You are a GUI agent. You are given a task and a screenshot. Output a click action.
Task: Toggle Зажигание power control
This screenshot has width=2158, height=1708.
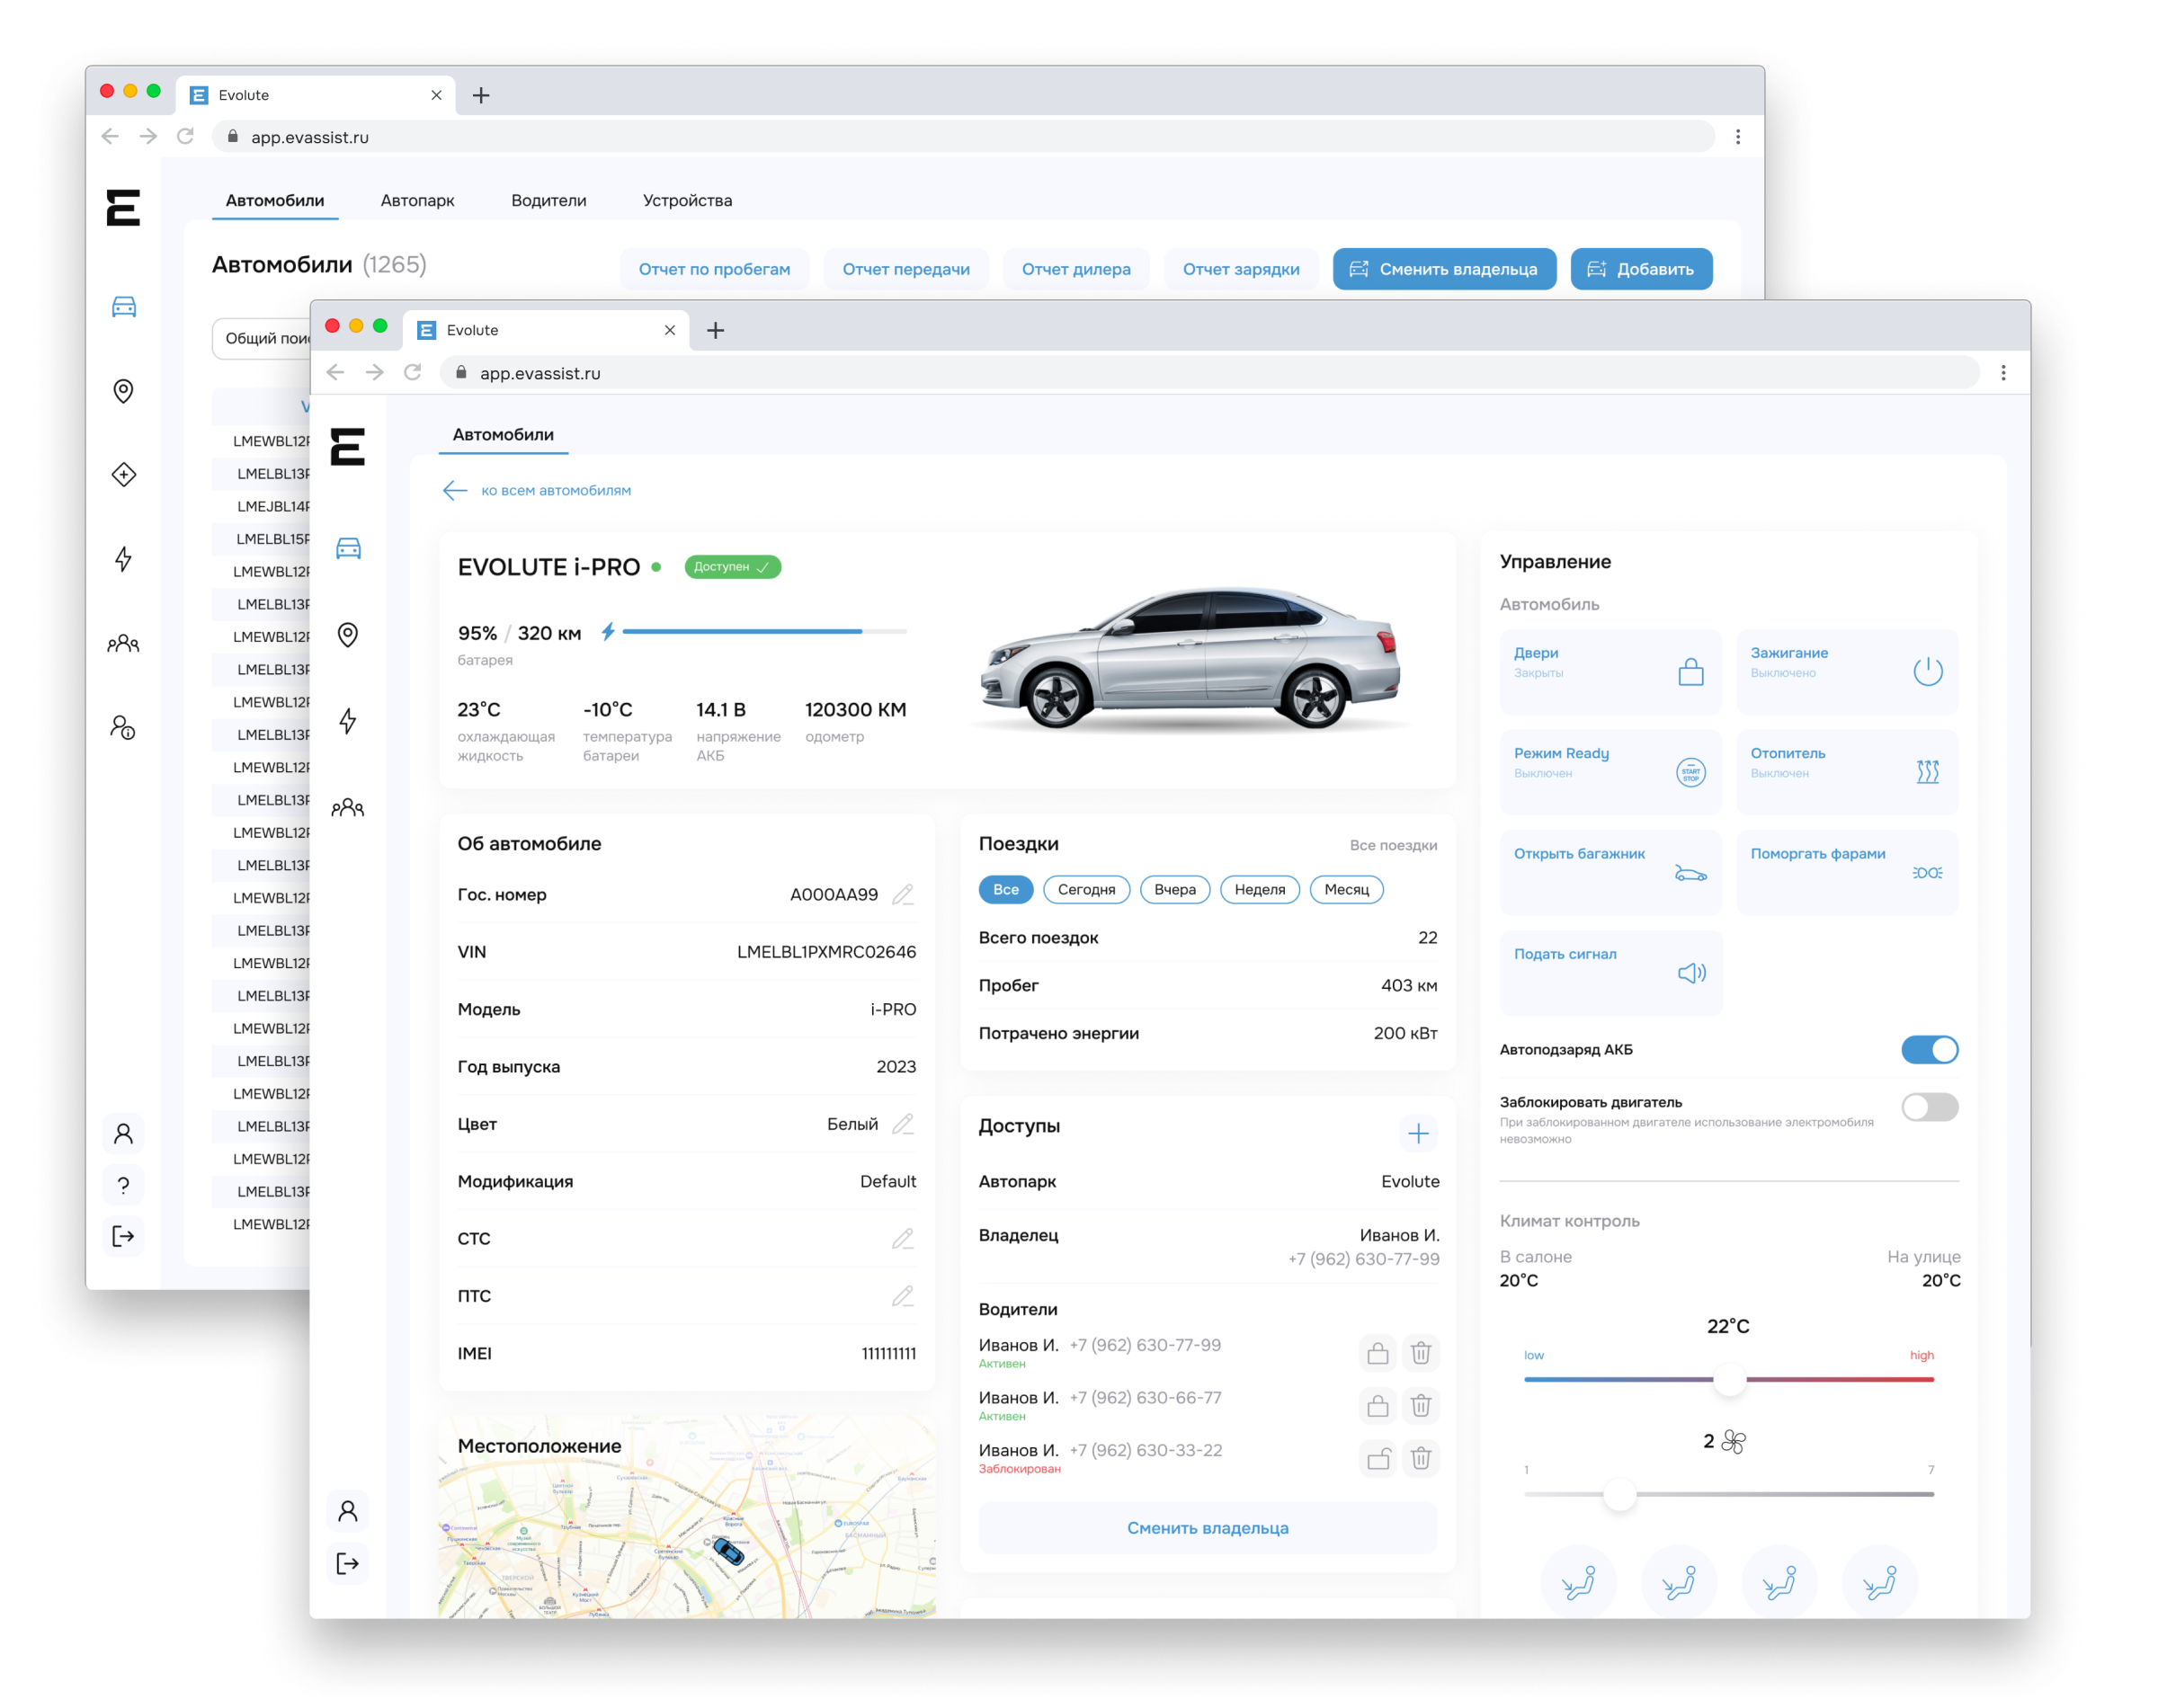pyautogui.click(x=1848, y=672)
